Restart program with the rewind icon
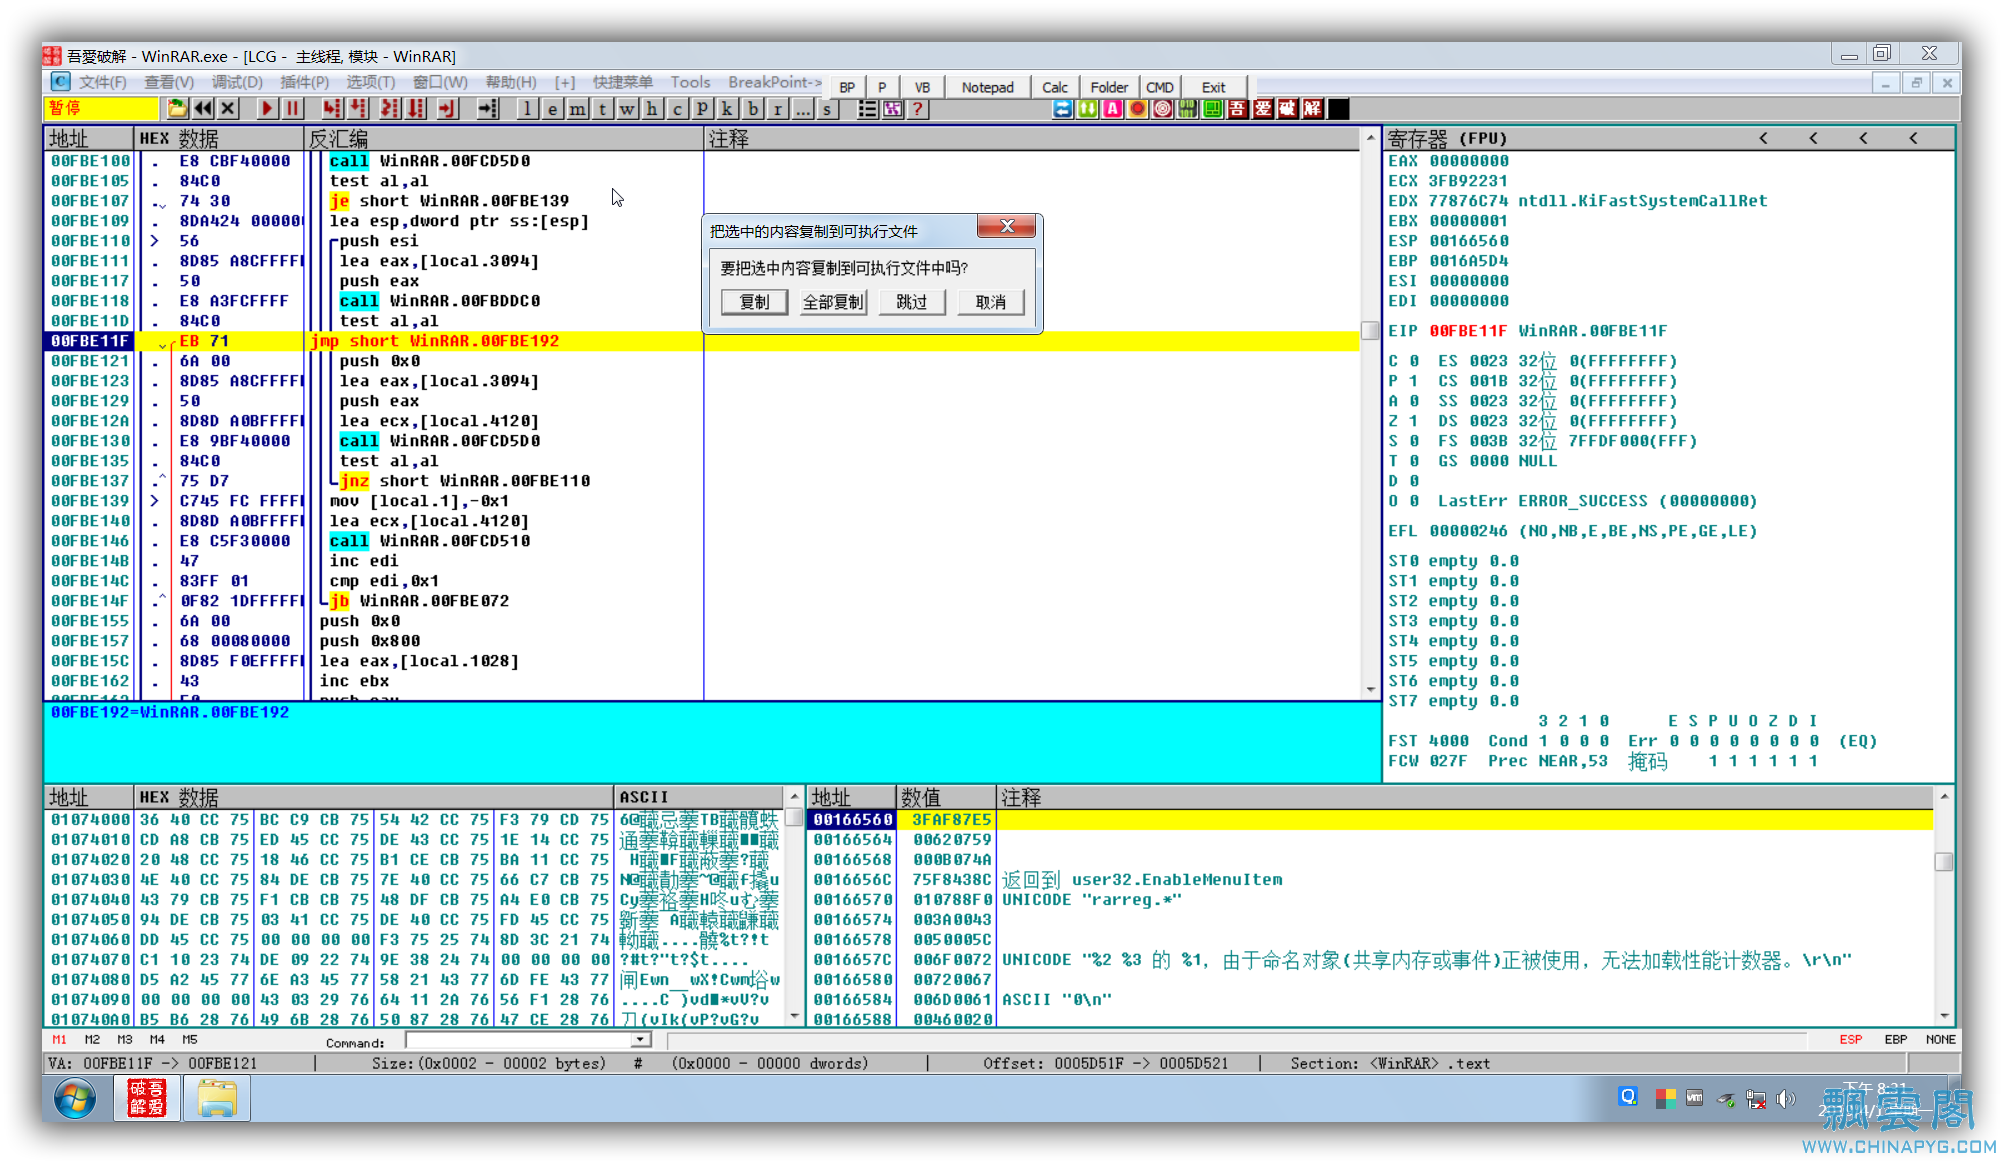This screenshot has width=2004, height=1164. (x=203, y=109)
